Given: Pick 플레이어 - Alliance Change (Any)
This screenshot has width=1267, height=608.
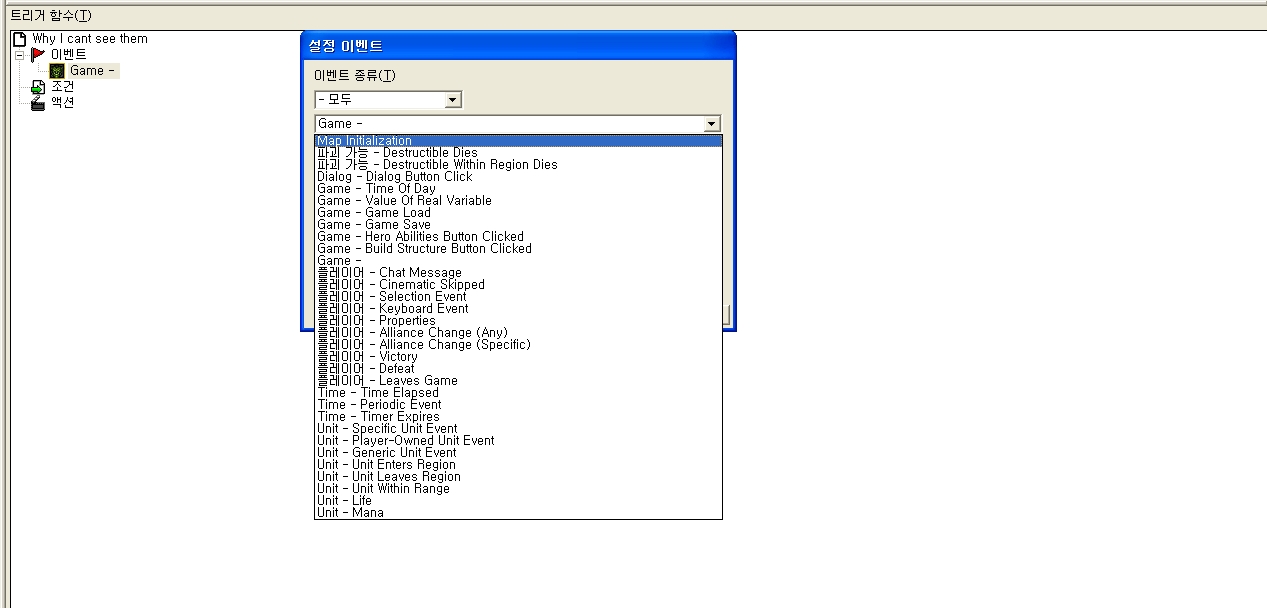Looking at the screenshot, I should click(x=518, y=333).
